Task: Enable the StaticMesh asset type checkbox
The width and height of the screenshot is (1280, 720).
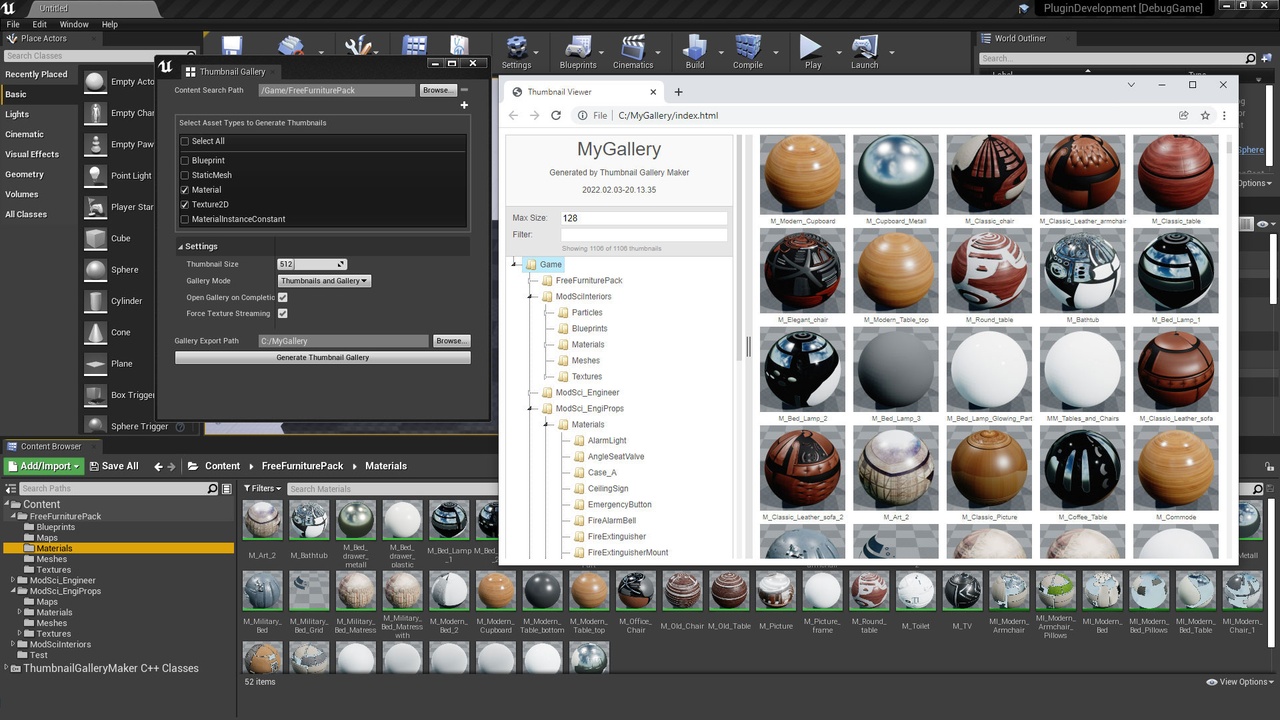Action: (185, 175)
